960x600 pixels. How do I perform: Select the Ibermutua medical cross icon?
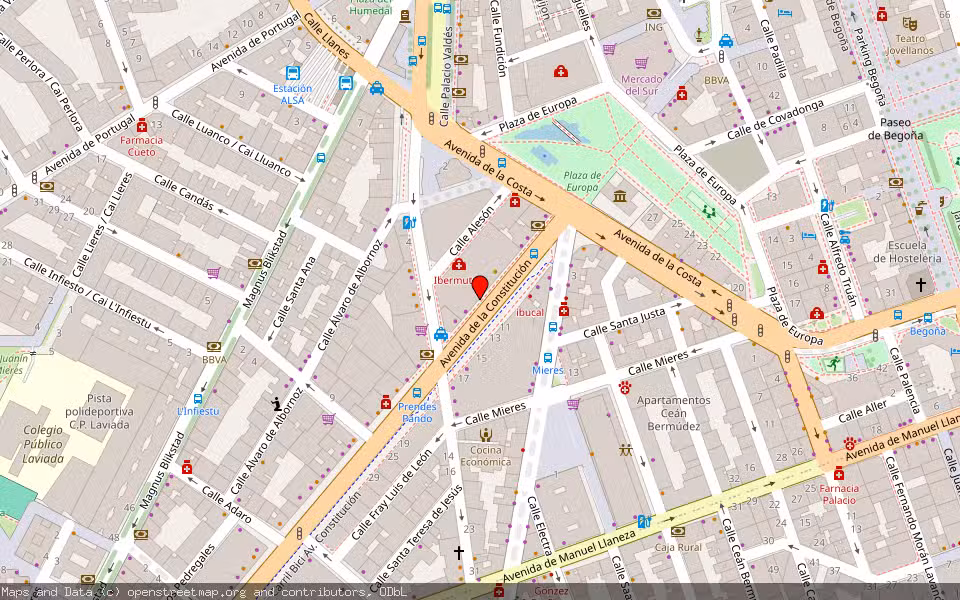(x=458, y=265)
